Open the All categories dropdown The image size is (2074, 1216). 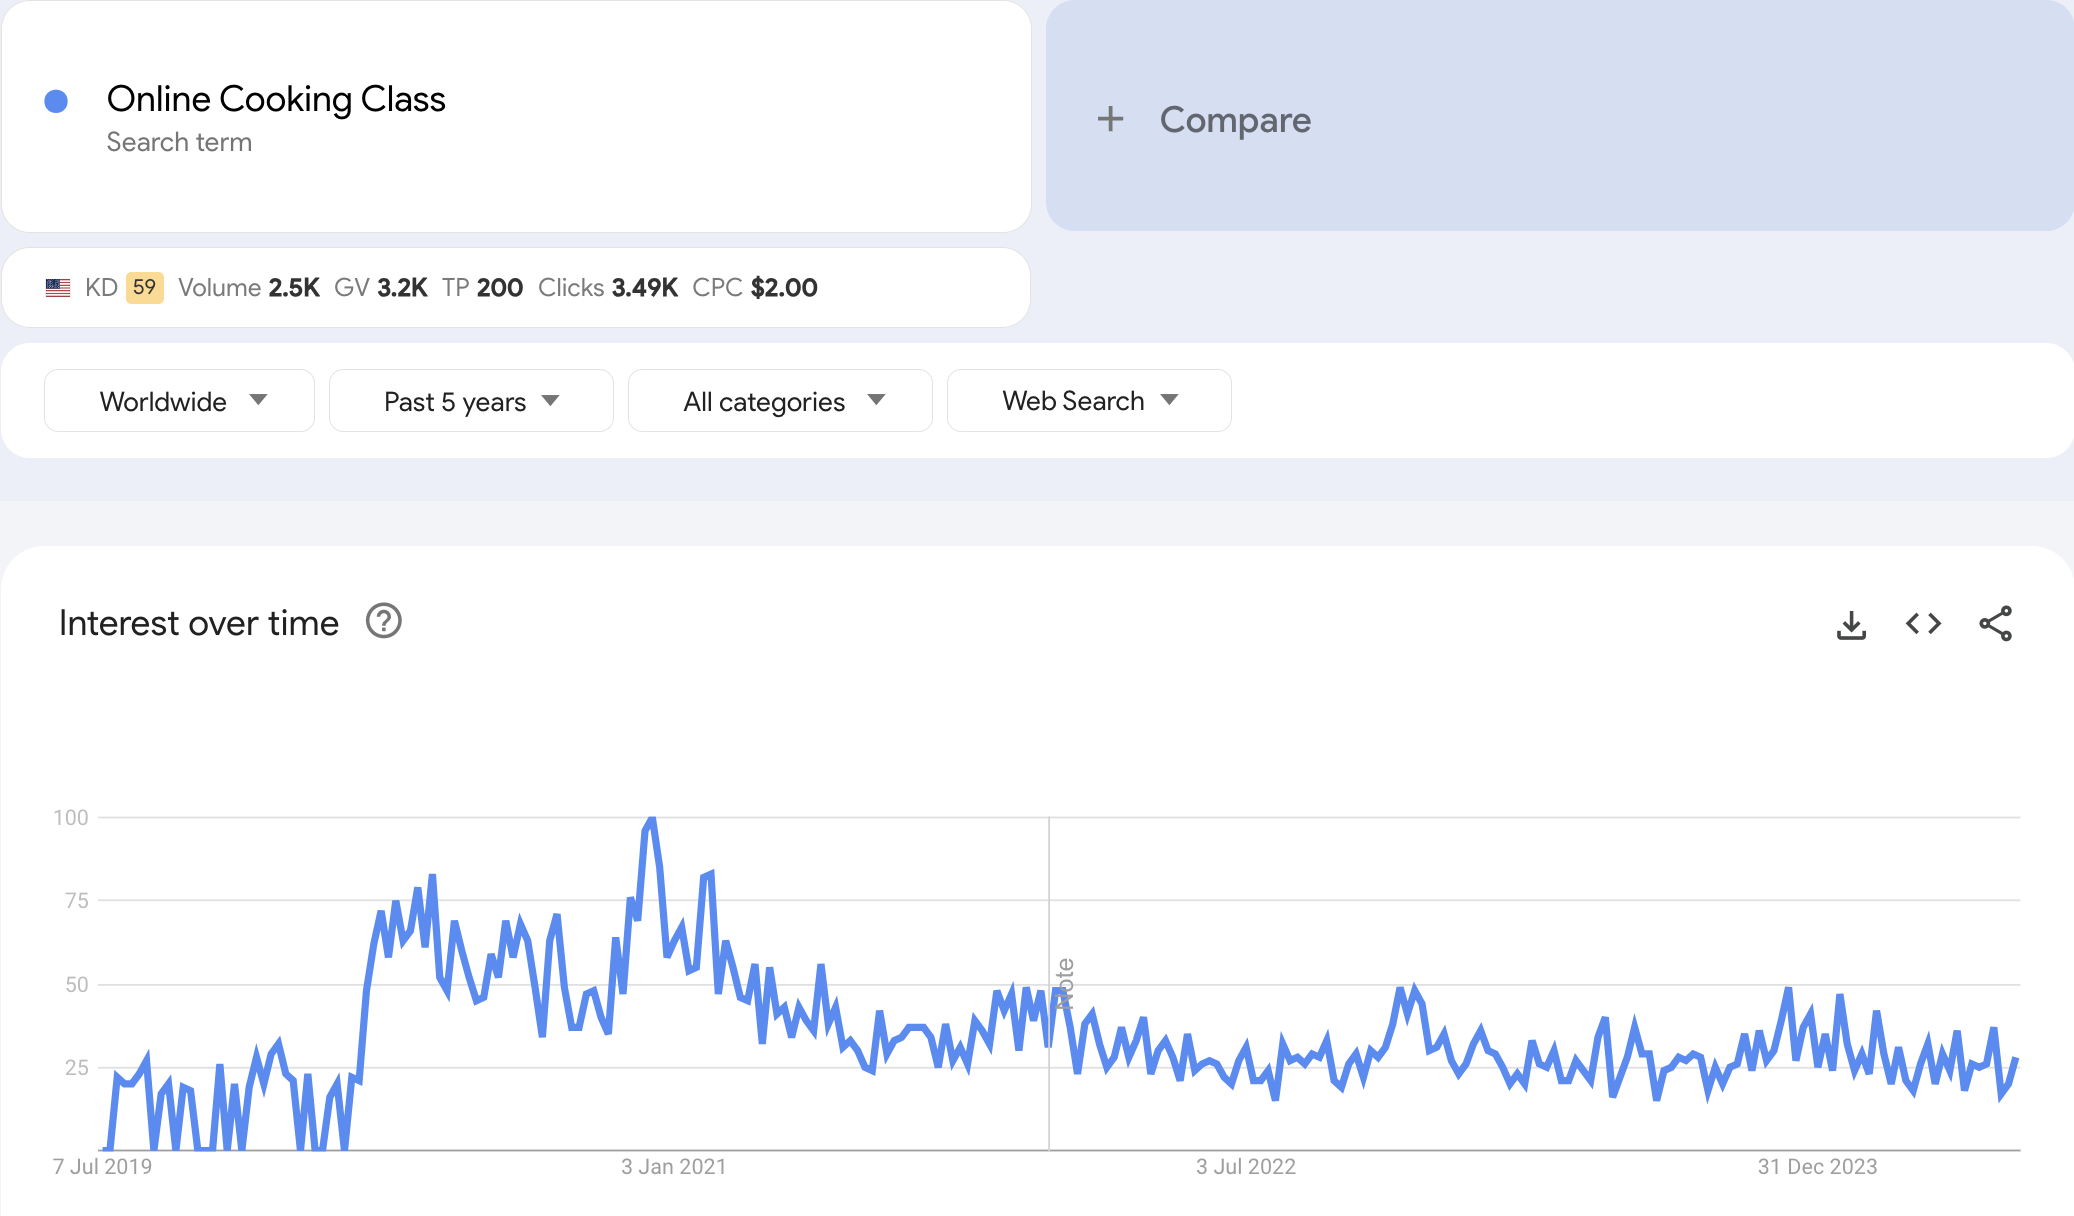pos(780,401)
